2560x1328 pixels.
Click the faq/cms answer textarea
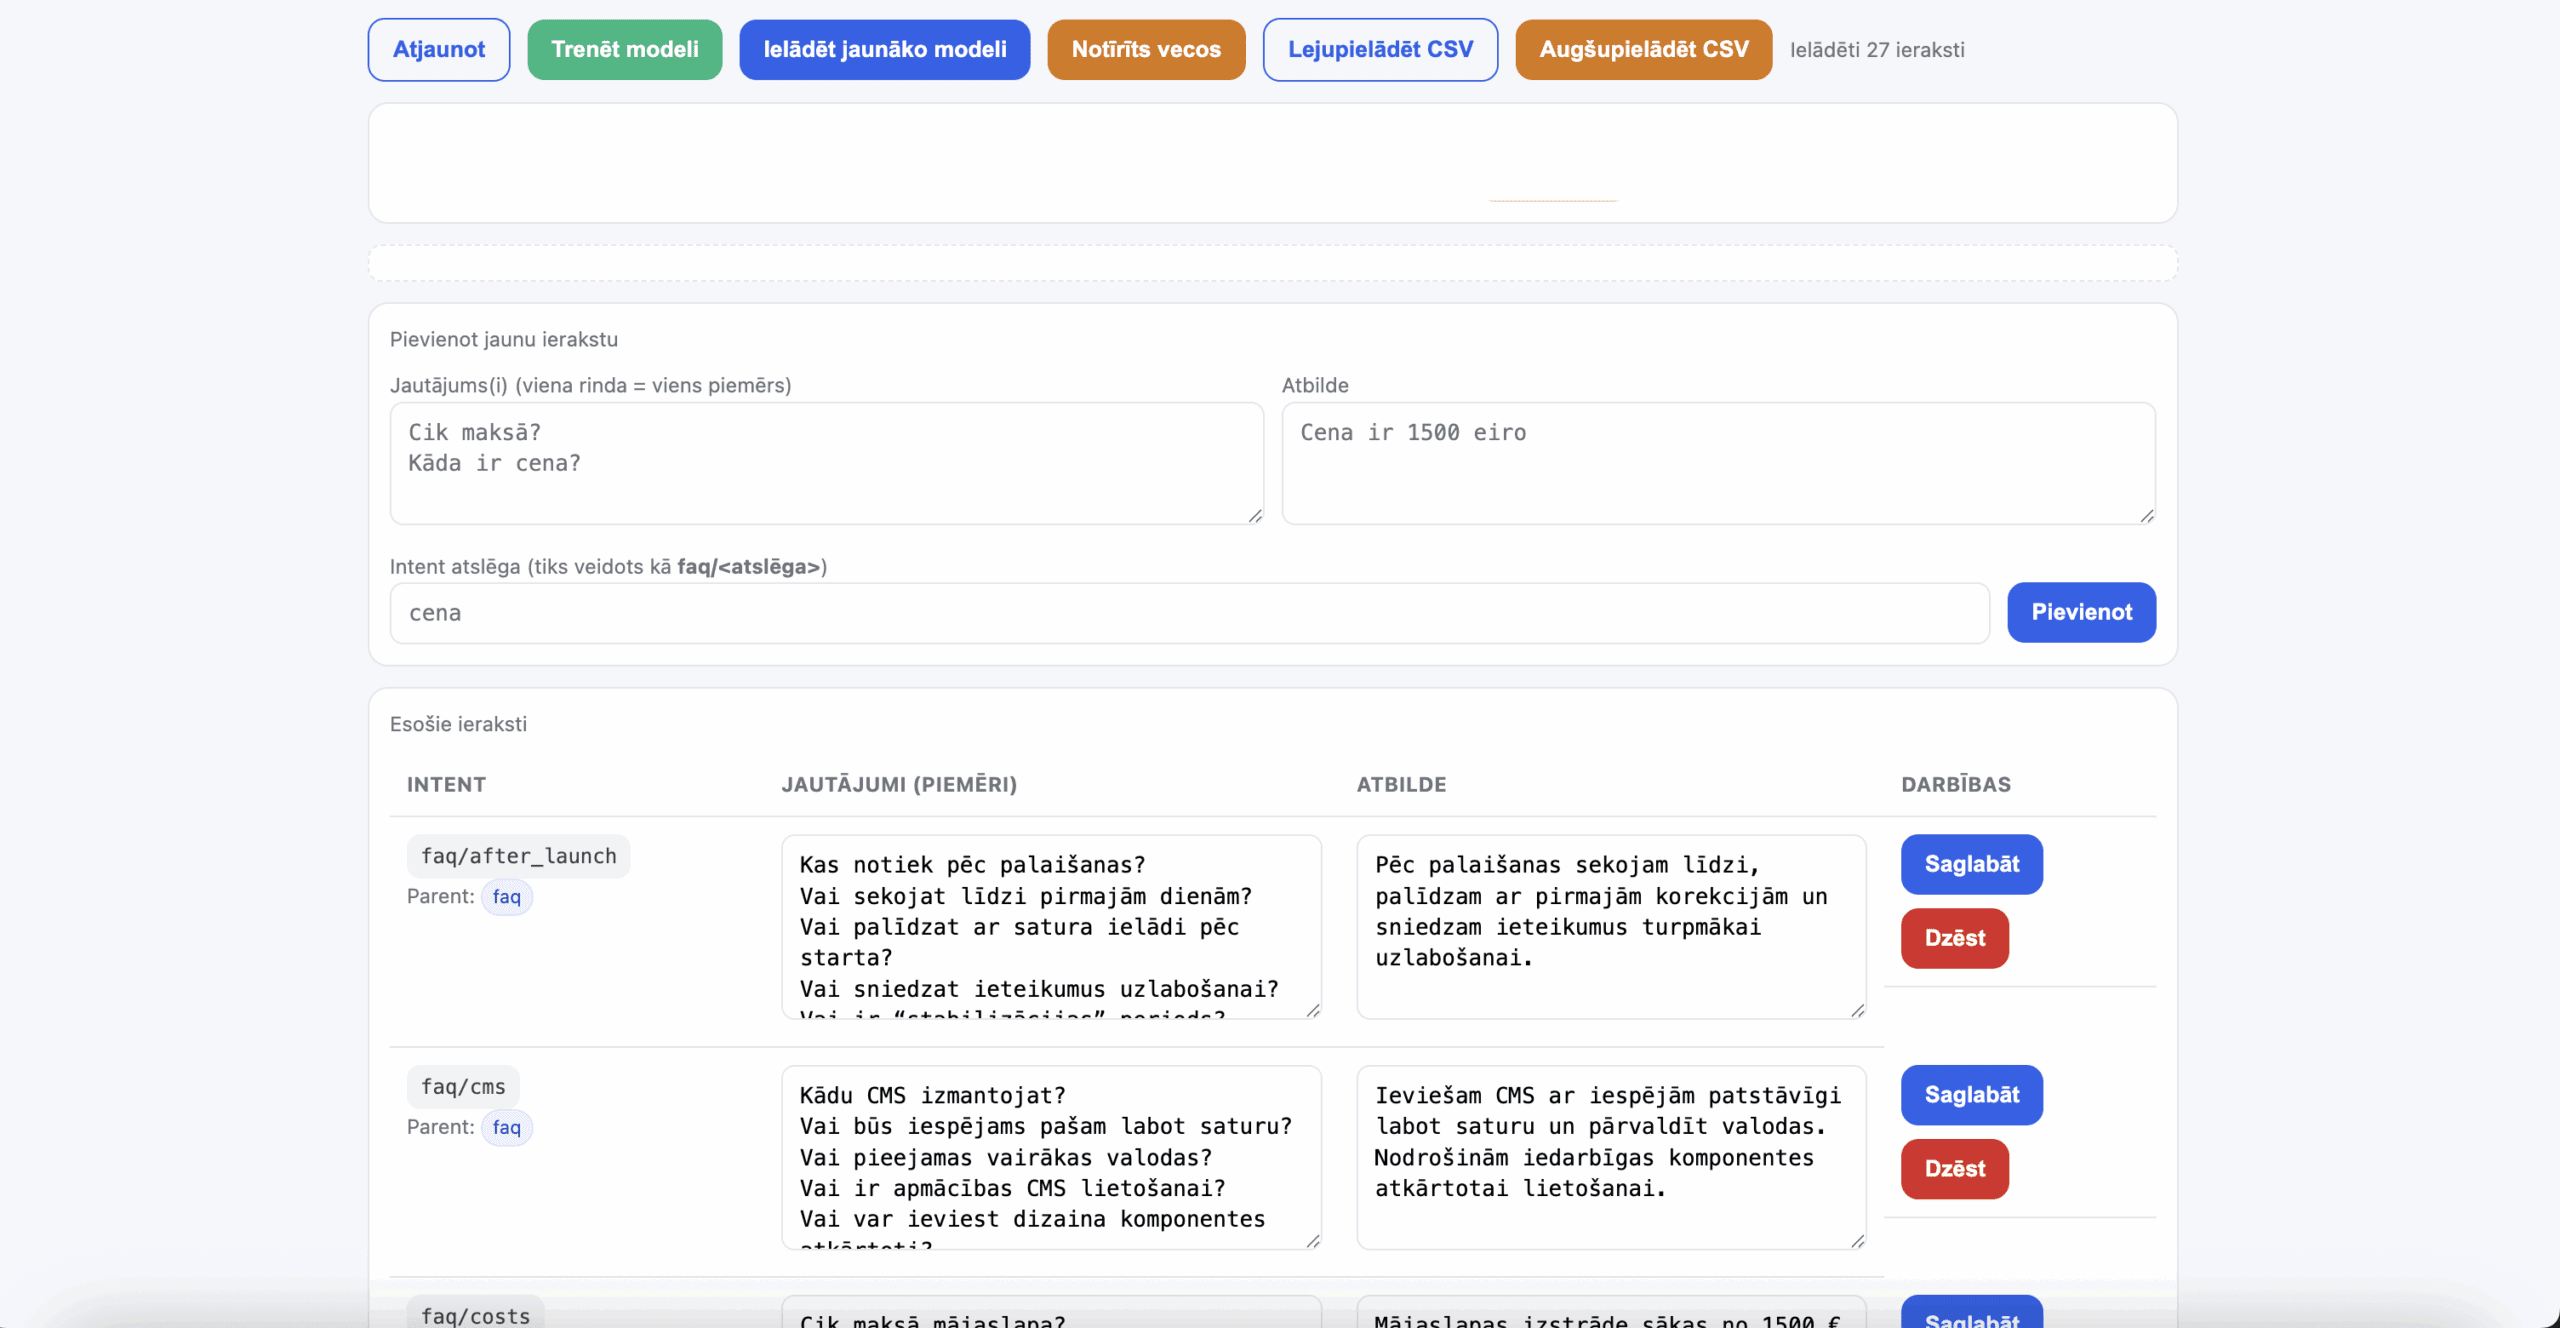(1610, 1156)
